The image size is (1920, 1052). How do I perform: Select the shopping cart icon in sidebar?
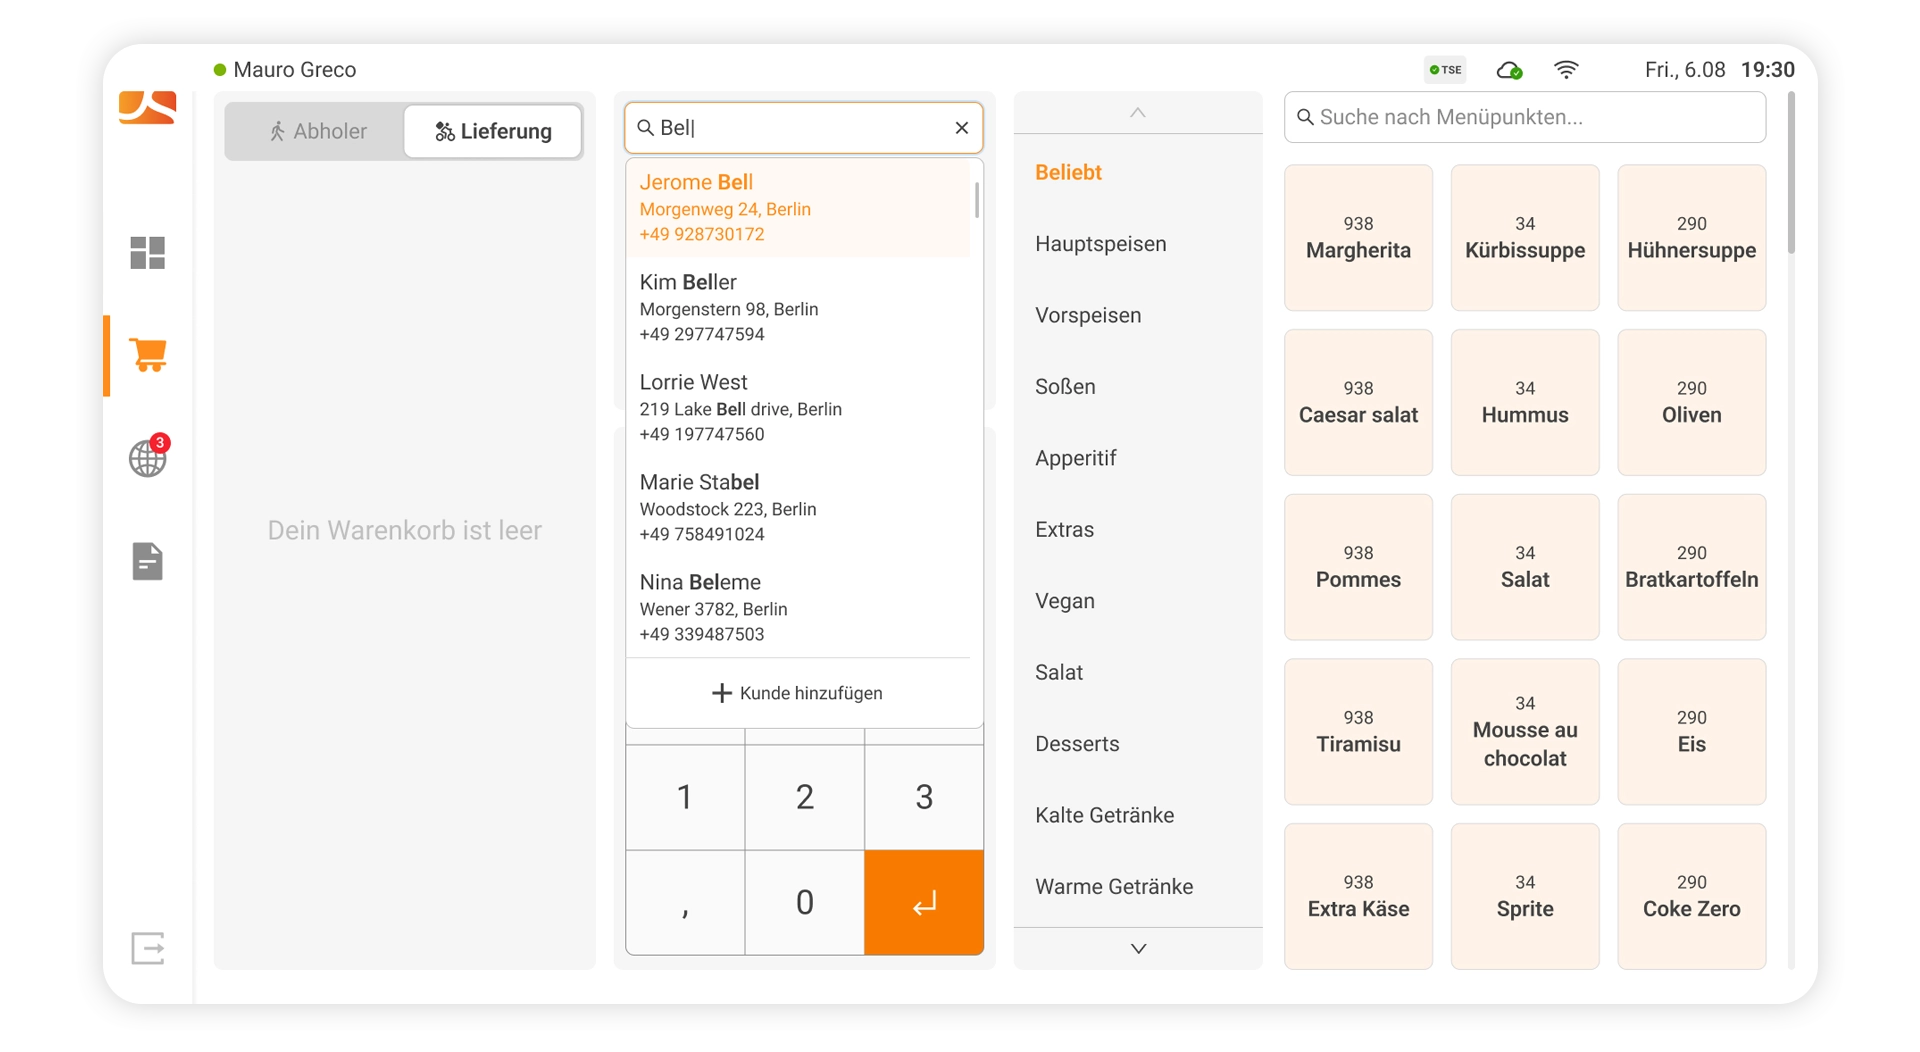point(148,355)
